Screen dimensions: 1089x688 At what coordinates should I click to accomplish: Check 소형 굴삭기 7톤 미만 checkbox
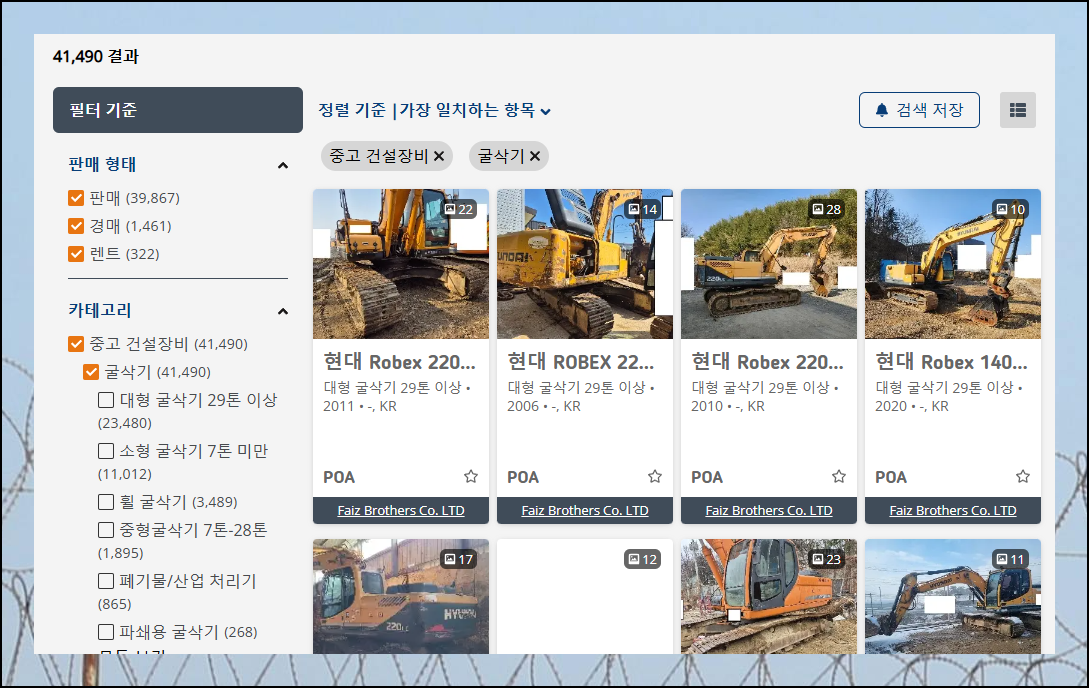coord(106,451)
